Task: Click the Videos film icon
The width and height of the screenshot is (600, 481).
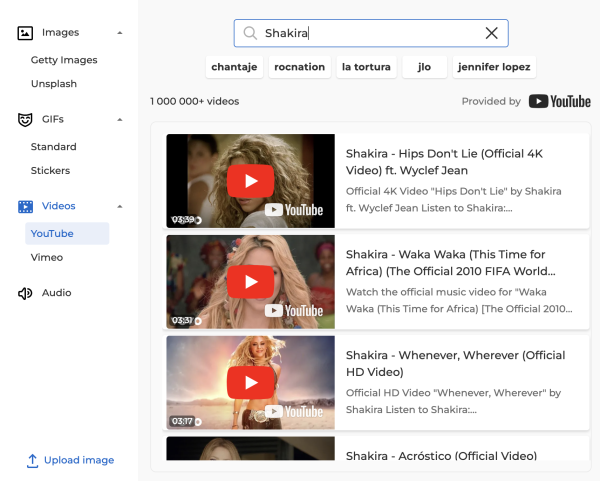Action: (x=25, y=206)
